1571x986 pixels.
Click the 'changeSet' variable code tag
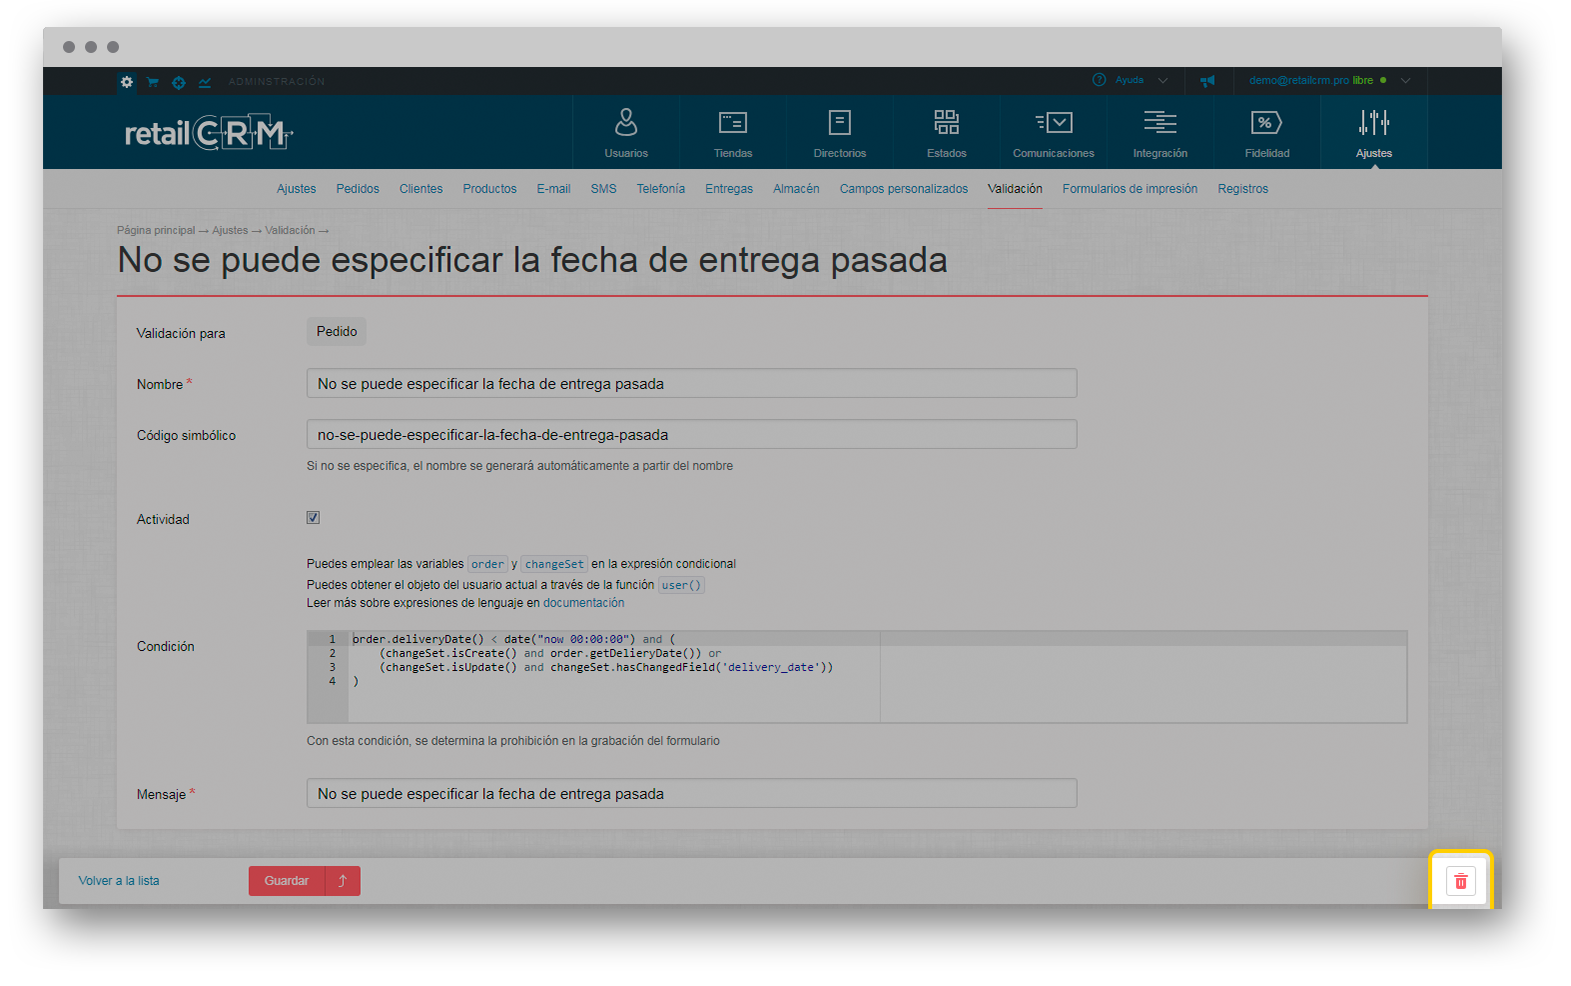coord(555,564)
